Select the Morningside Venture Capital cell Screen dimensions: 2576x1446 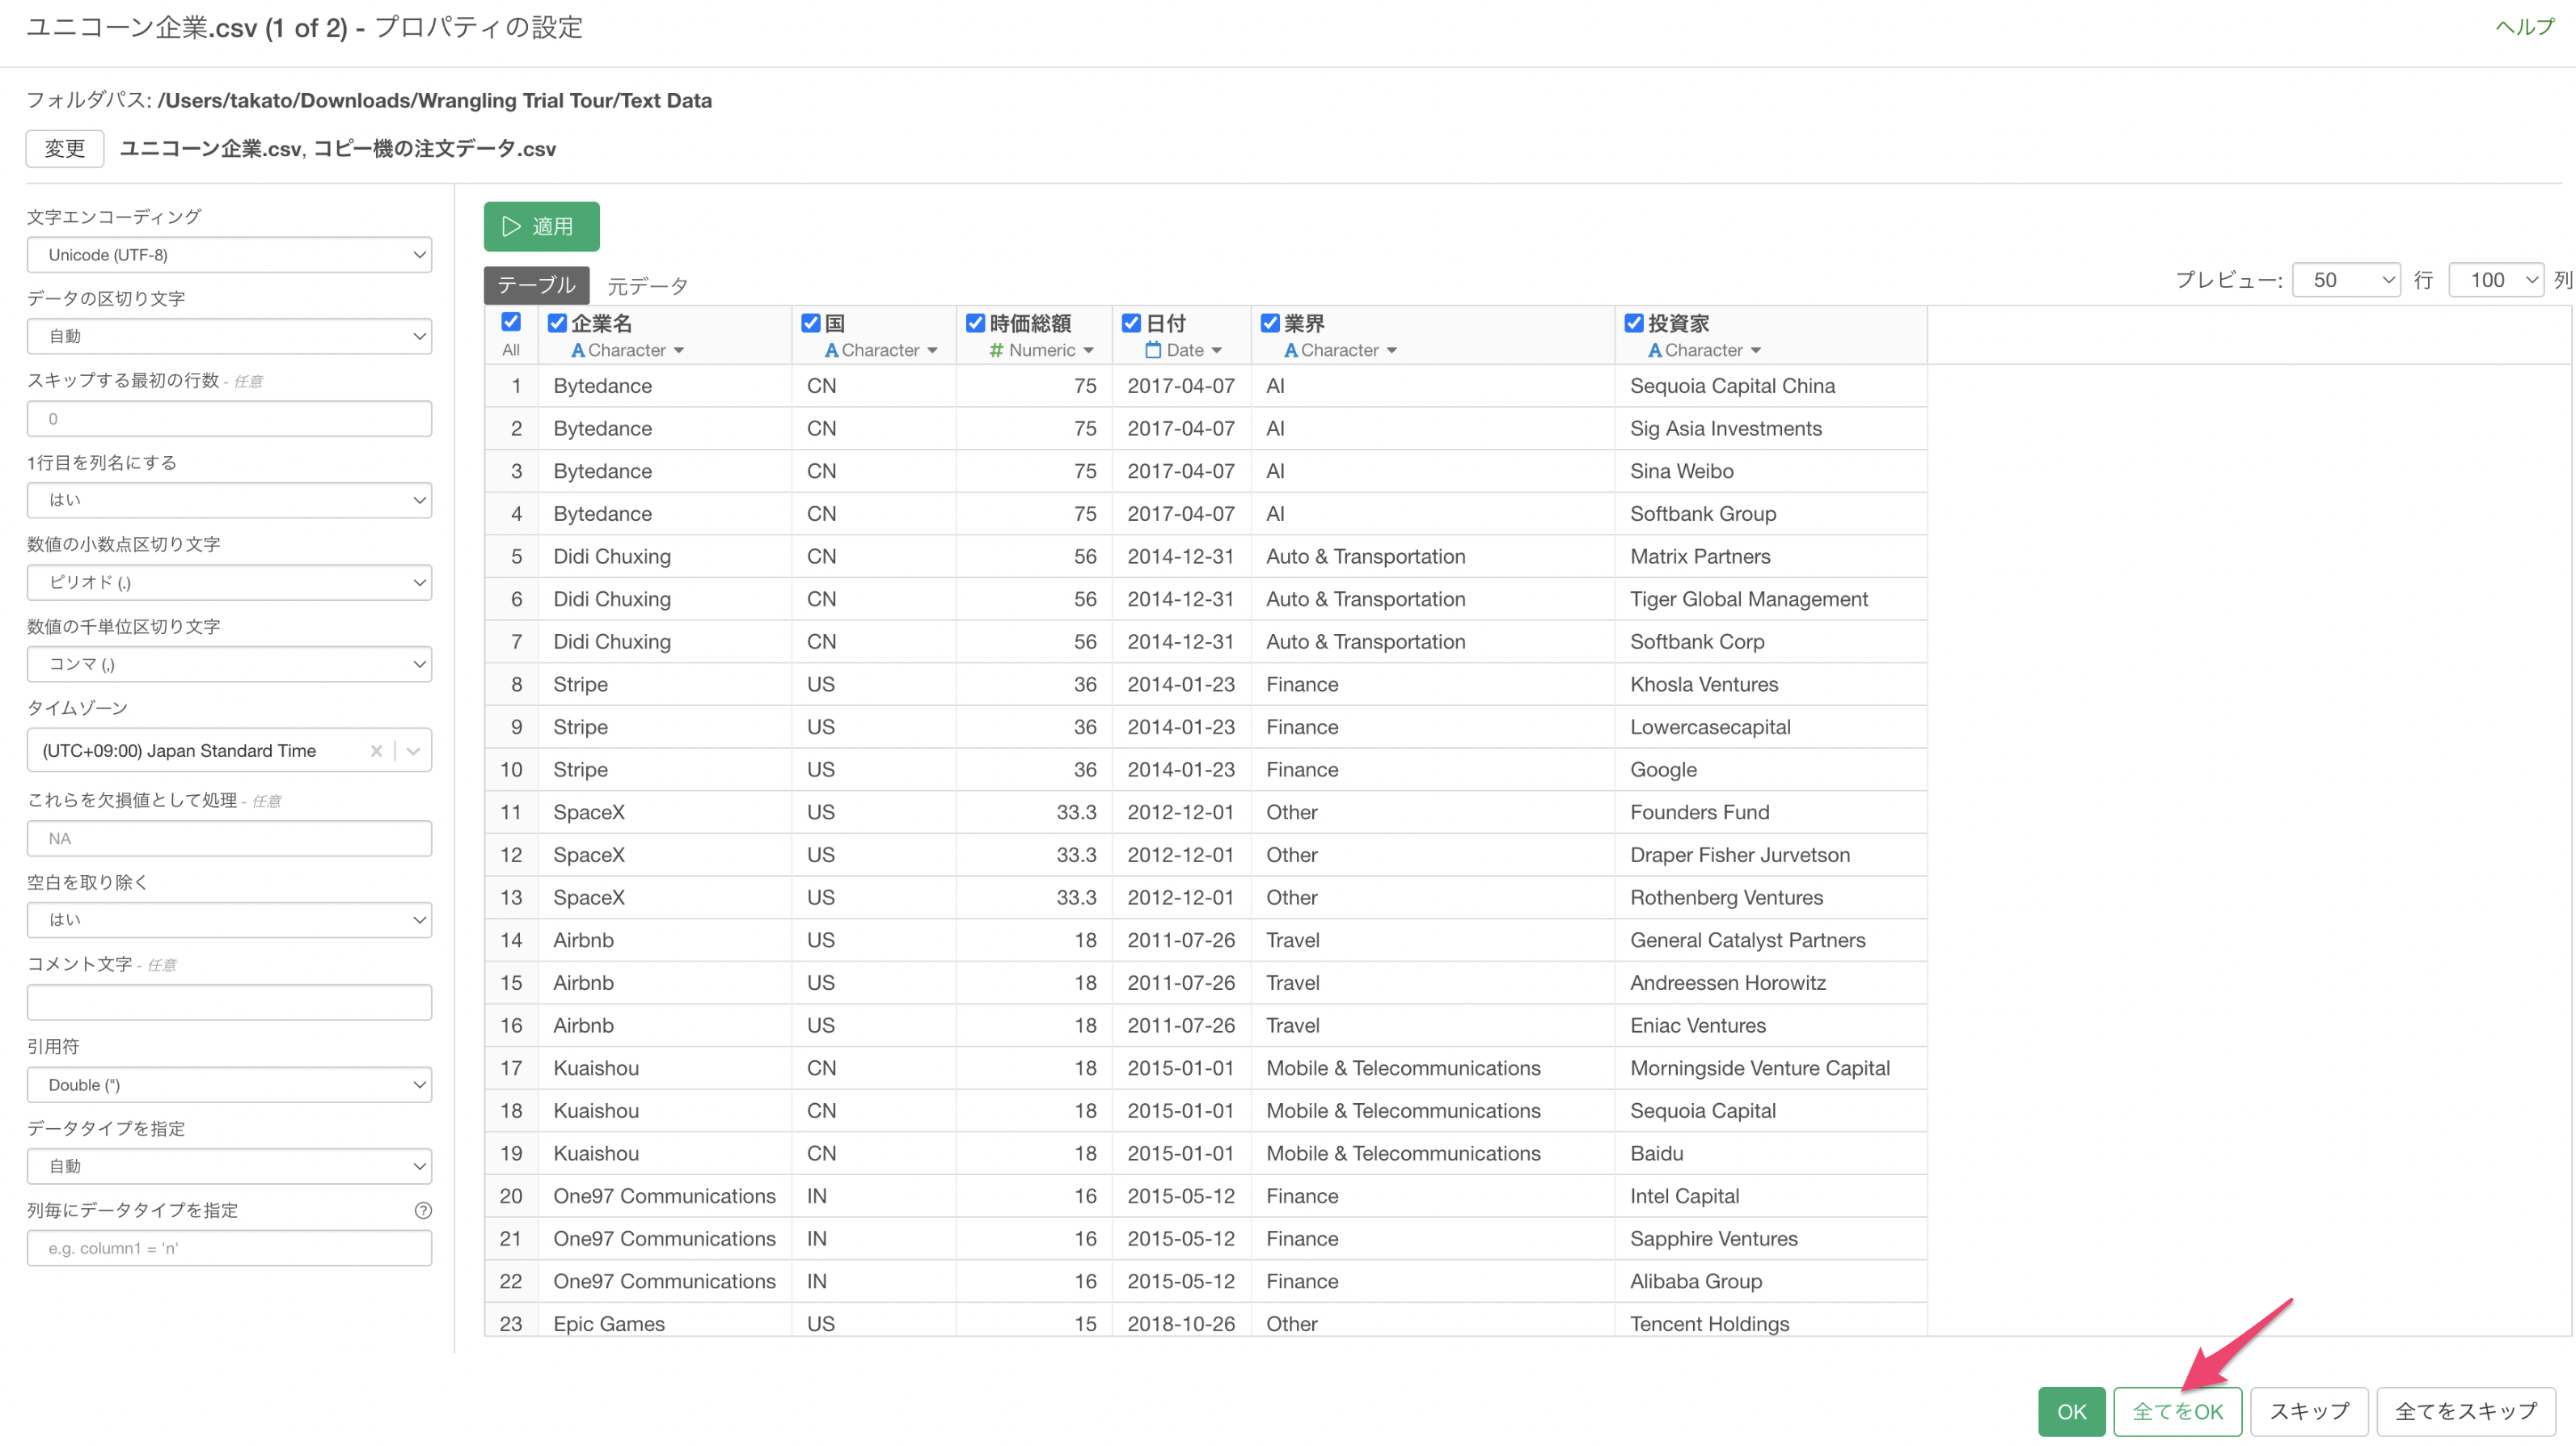(x=1771, y=1068)
